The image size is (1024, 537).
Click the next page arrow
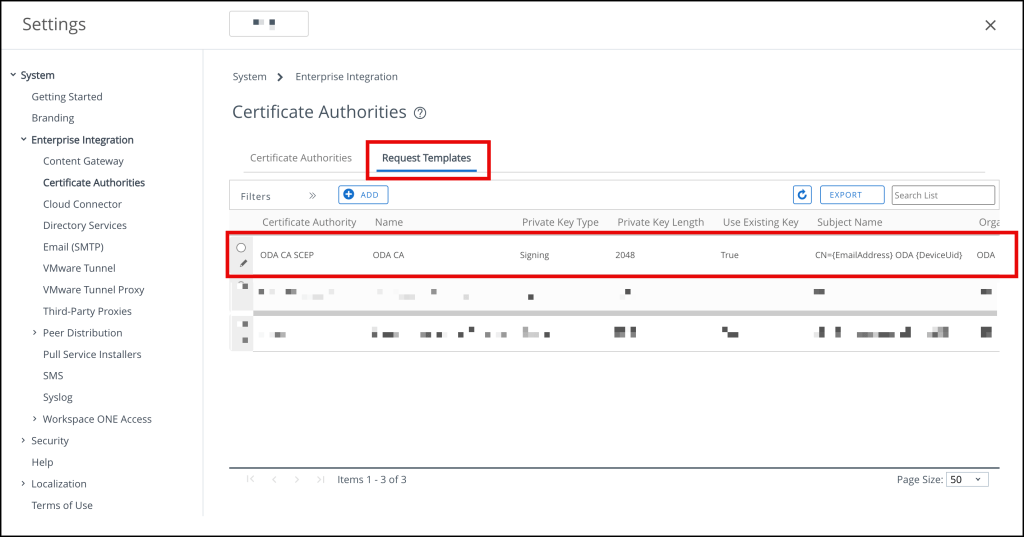[x=297, y=480]
